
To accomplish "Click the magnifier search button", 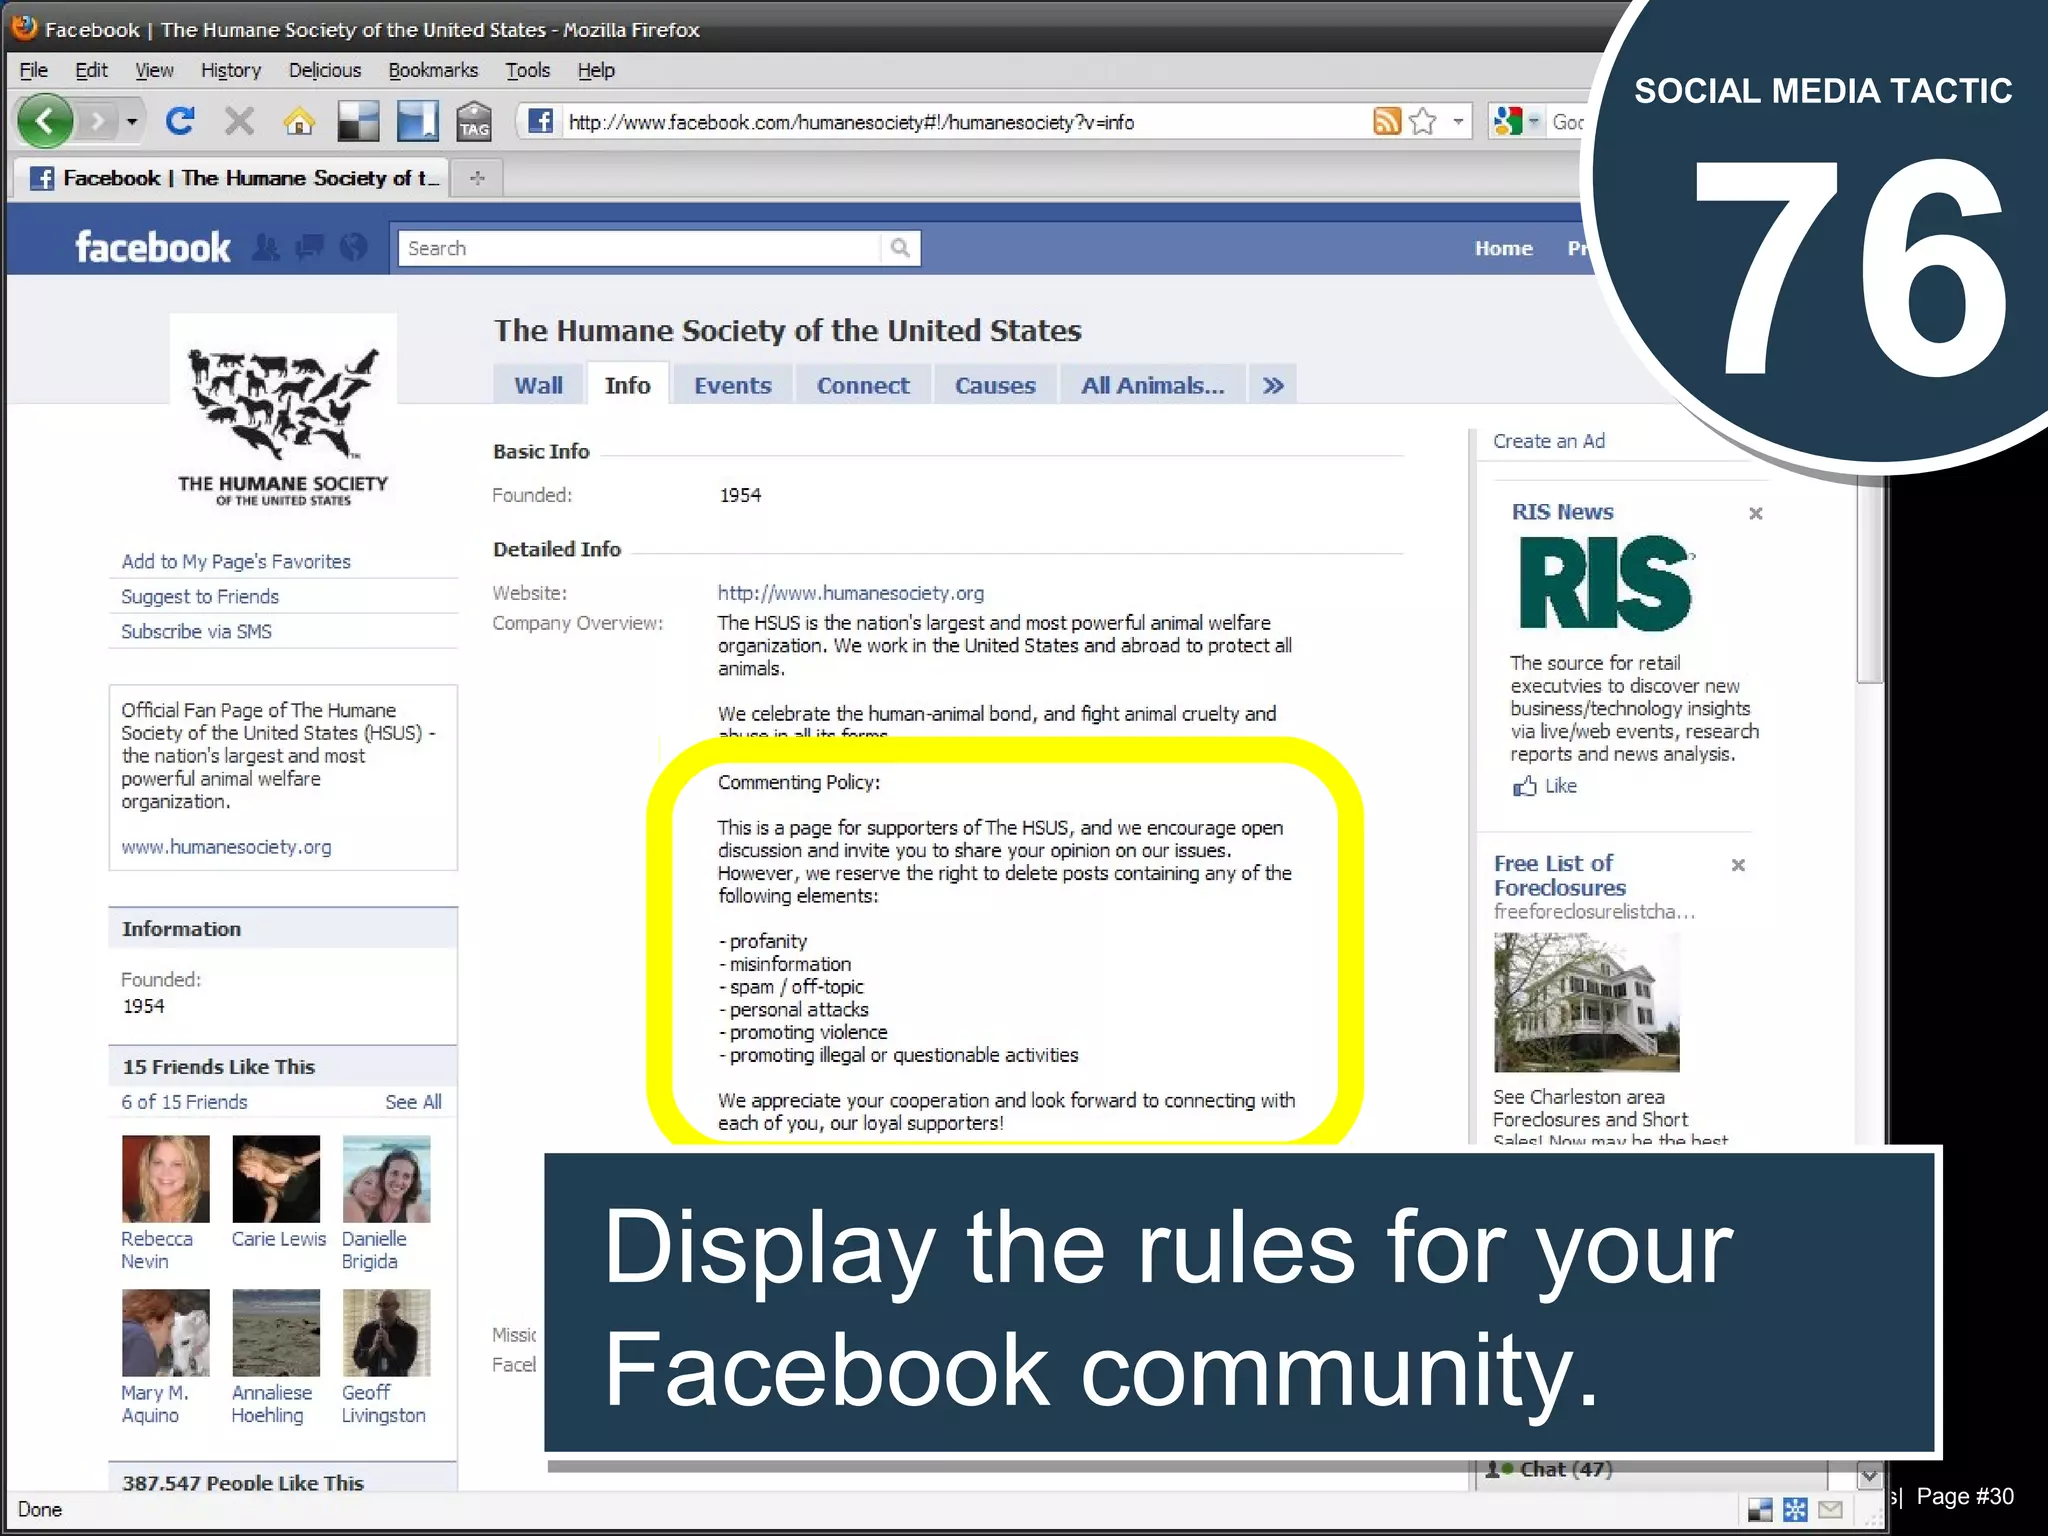I will pos(900,248).
